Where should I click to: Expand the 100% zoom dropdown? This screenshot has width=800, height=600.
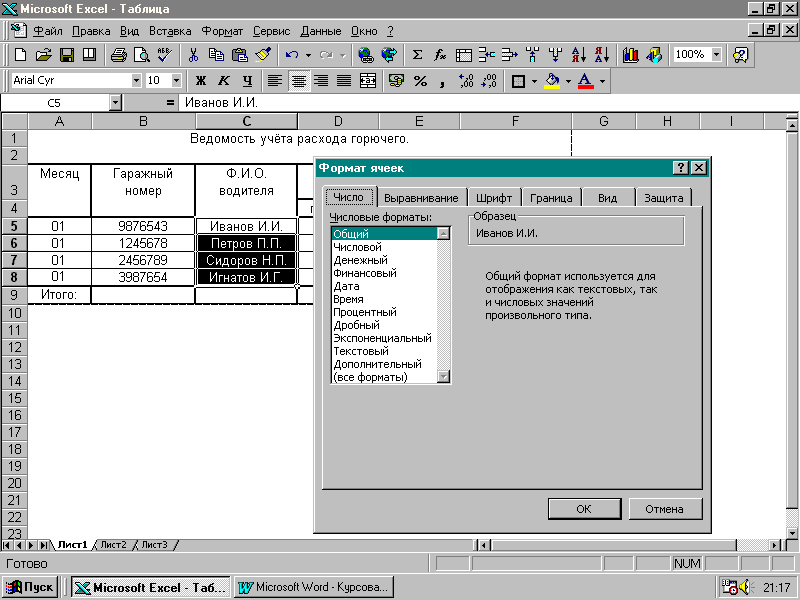(716, 55)
